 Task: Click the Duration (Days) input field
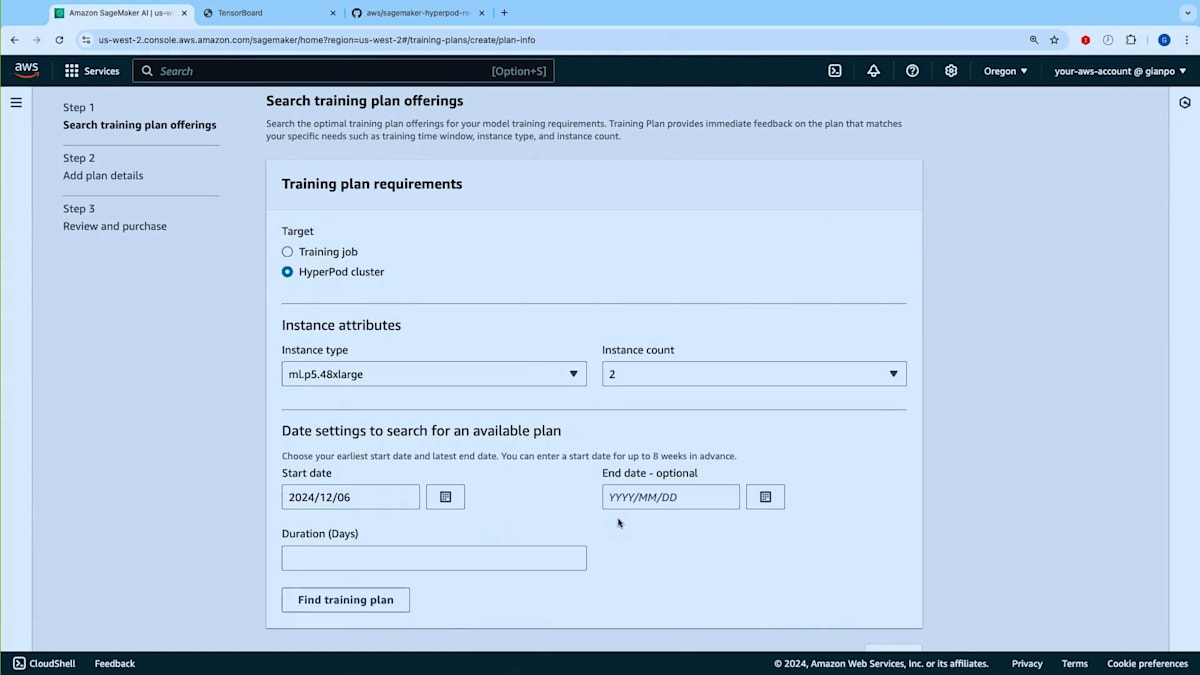point(434,558)
